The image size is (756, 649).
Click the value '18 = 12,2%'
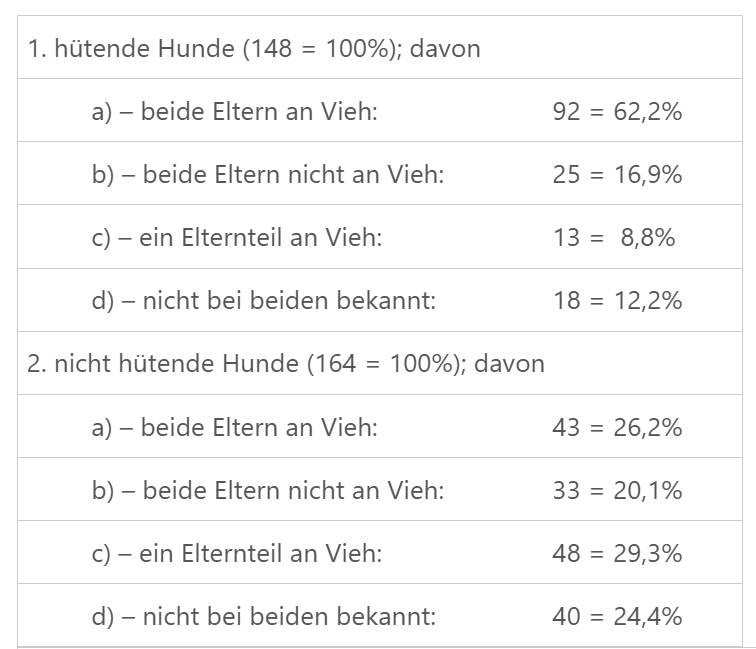coord(617,300)
